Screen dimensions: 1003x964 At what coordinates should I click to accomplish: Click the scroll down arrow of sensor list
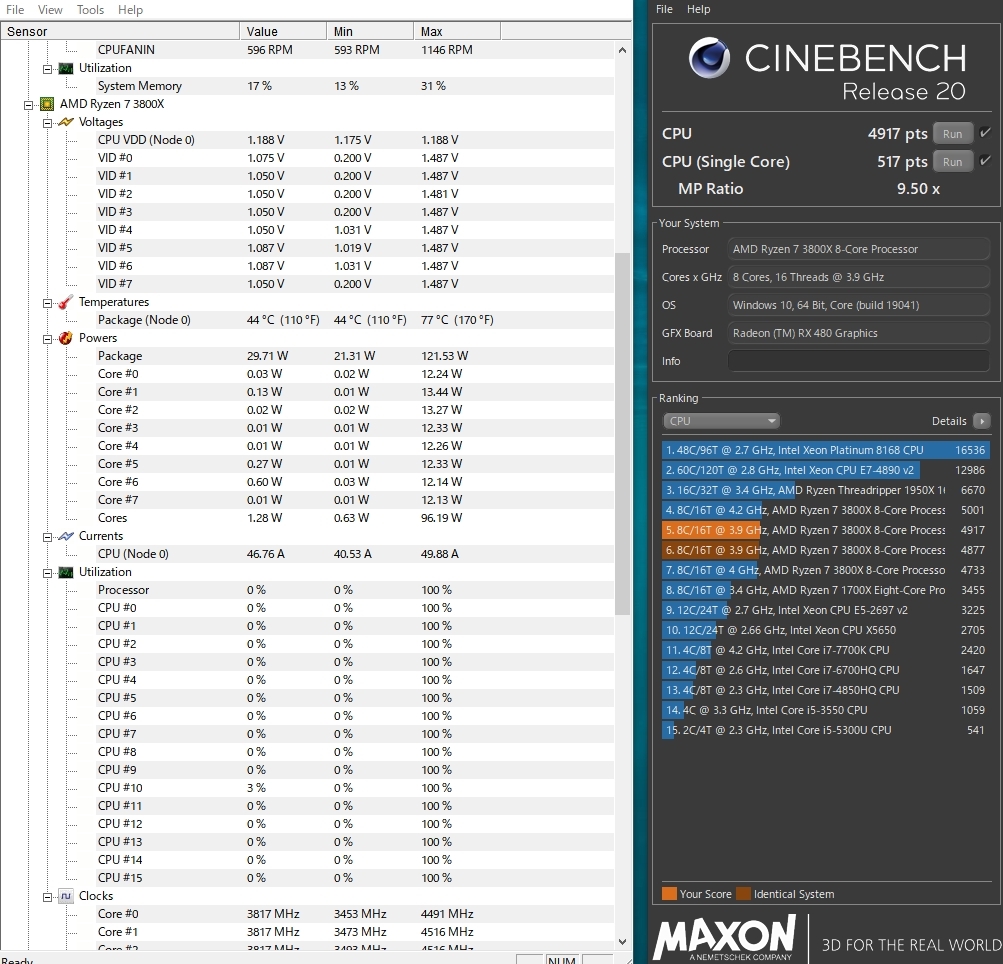[622, 942]
